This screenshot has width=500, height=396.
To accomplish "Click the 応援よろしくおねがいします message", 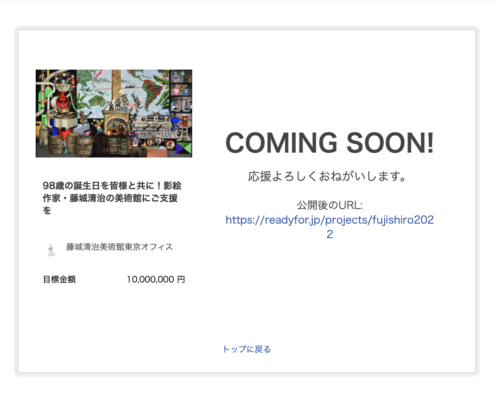I will click(x=327, y=176).
